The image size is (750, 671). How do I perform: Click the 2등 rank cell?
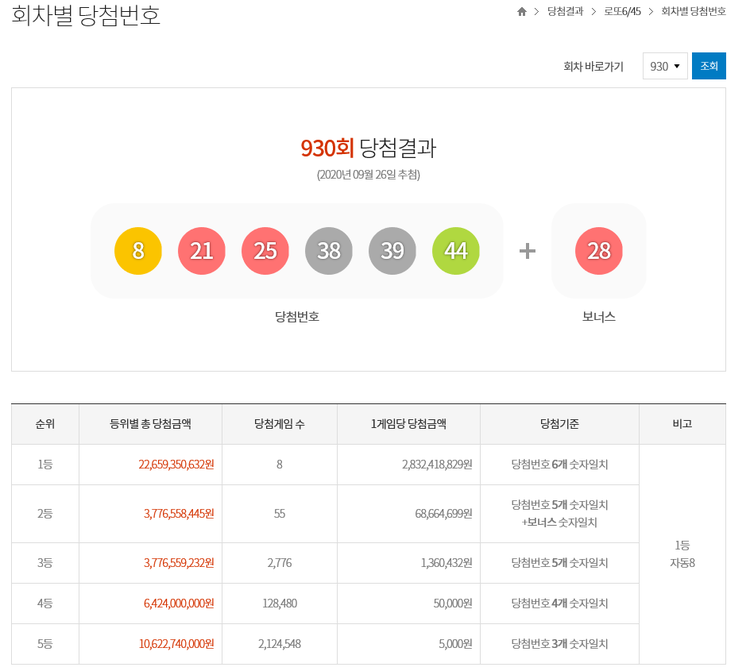[x=45, y=514]
